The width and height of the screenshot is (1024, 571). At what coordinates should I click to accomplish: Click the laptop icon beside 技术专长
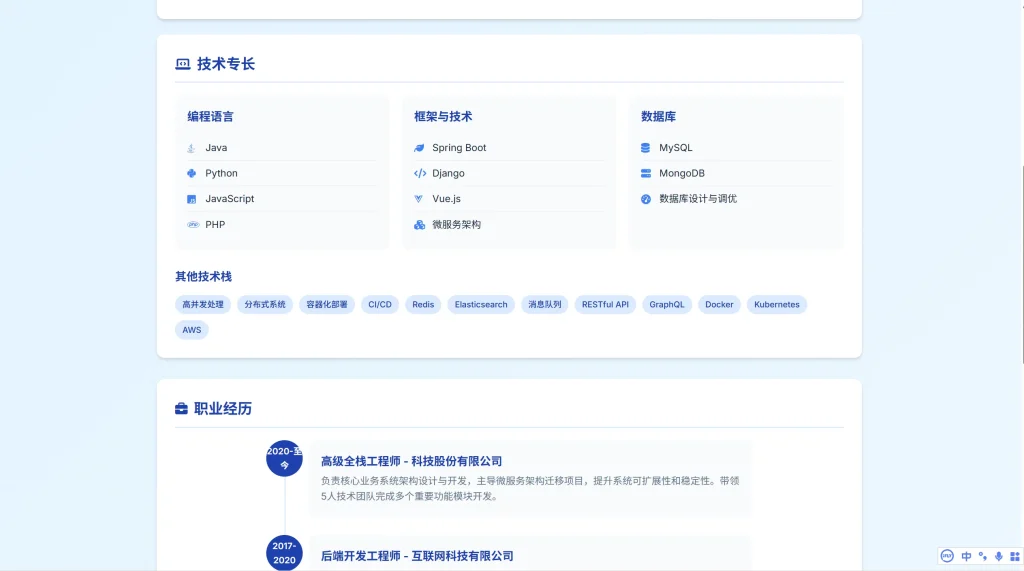[182, 64]
